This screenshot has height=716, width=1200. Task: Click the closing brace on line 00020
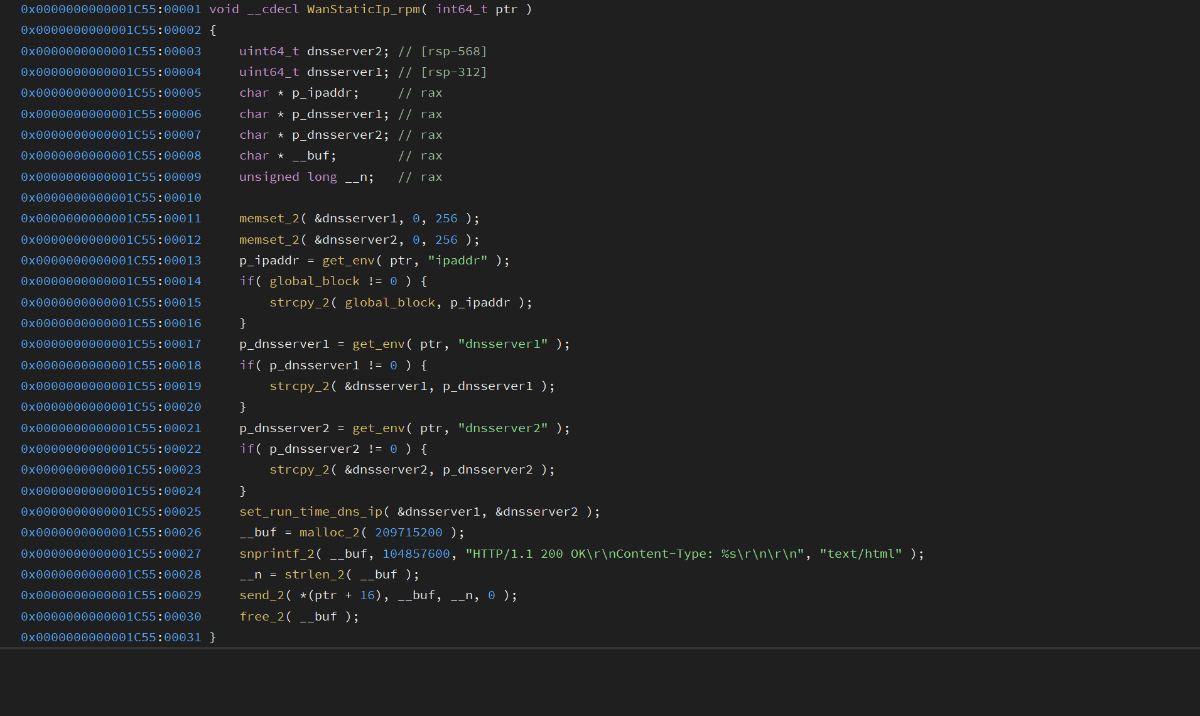pos(243,408)
